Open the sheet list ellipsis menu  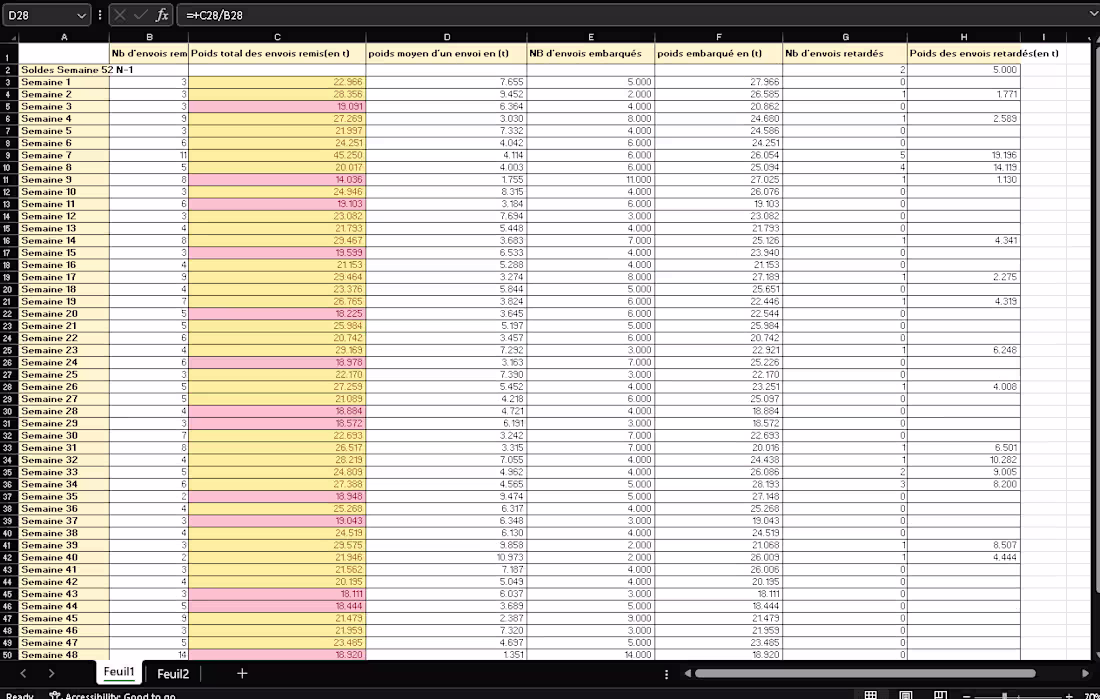click(664, 673)
